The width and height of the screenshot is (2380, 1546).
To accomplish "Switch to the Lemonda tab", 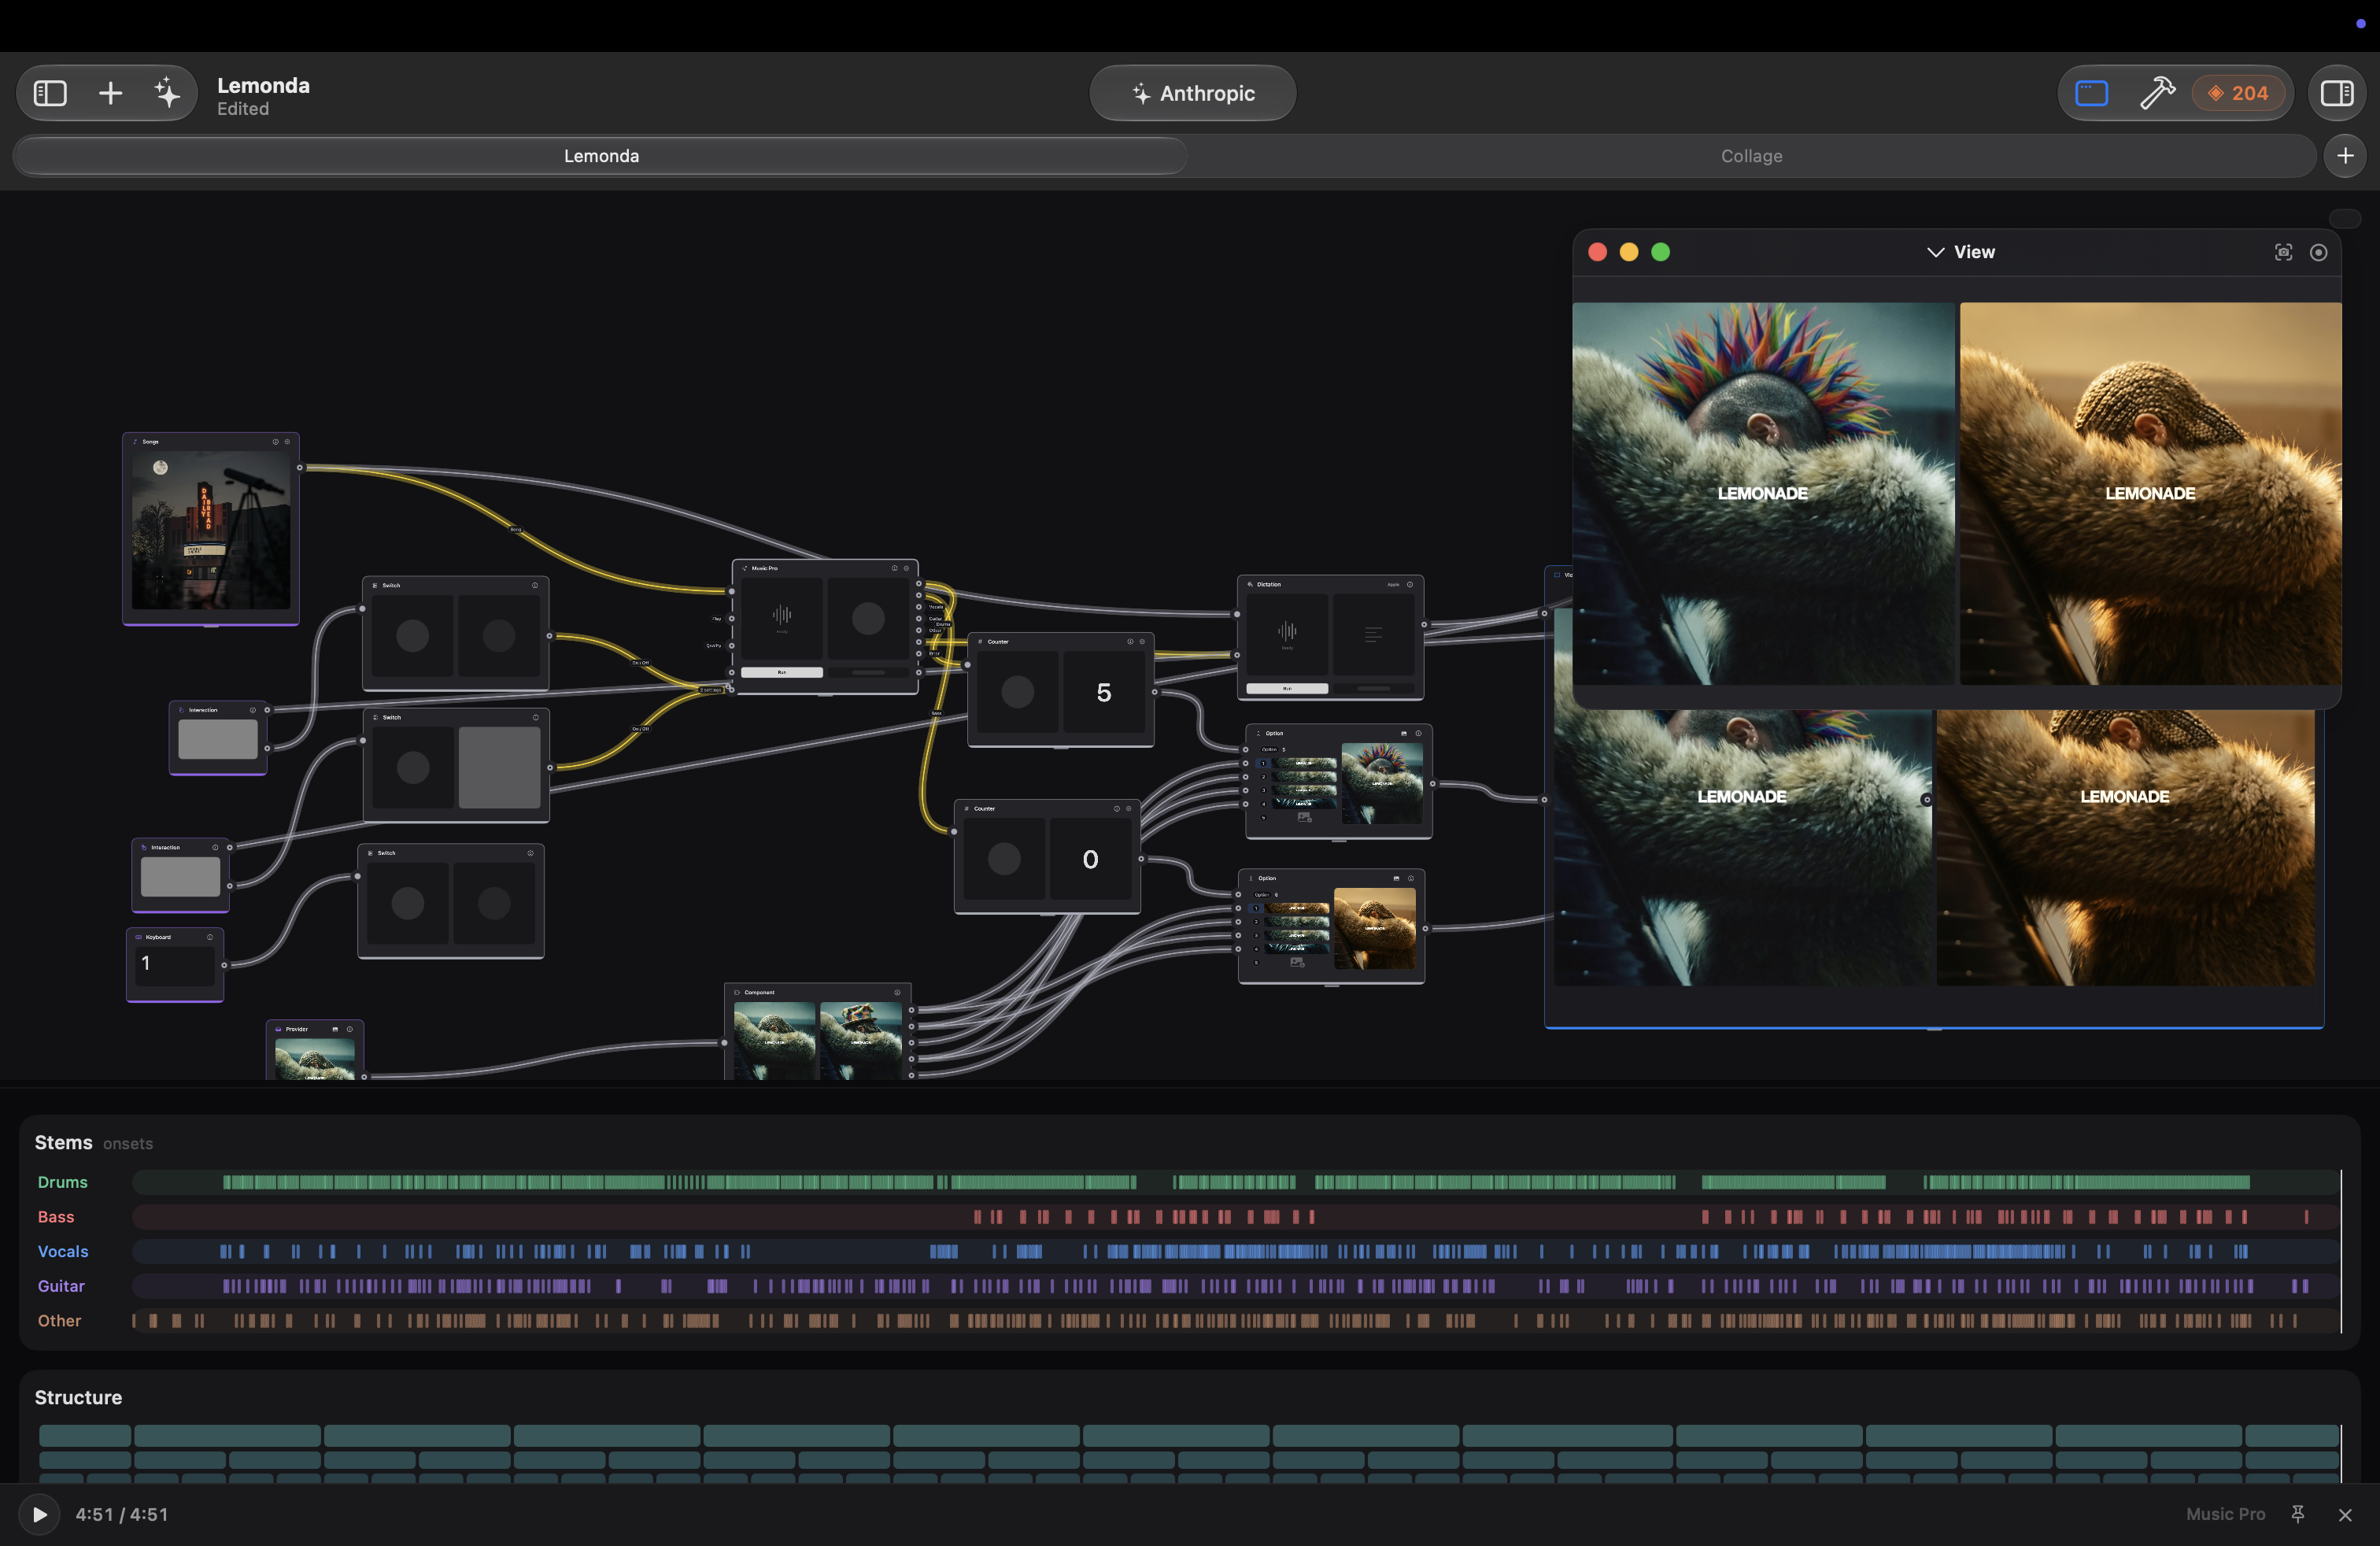I will [601, 156].
